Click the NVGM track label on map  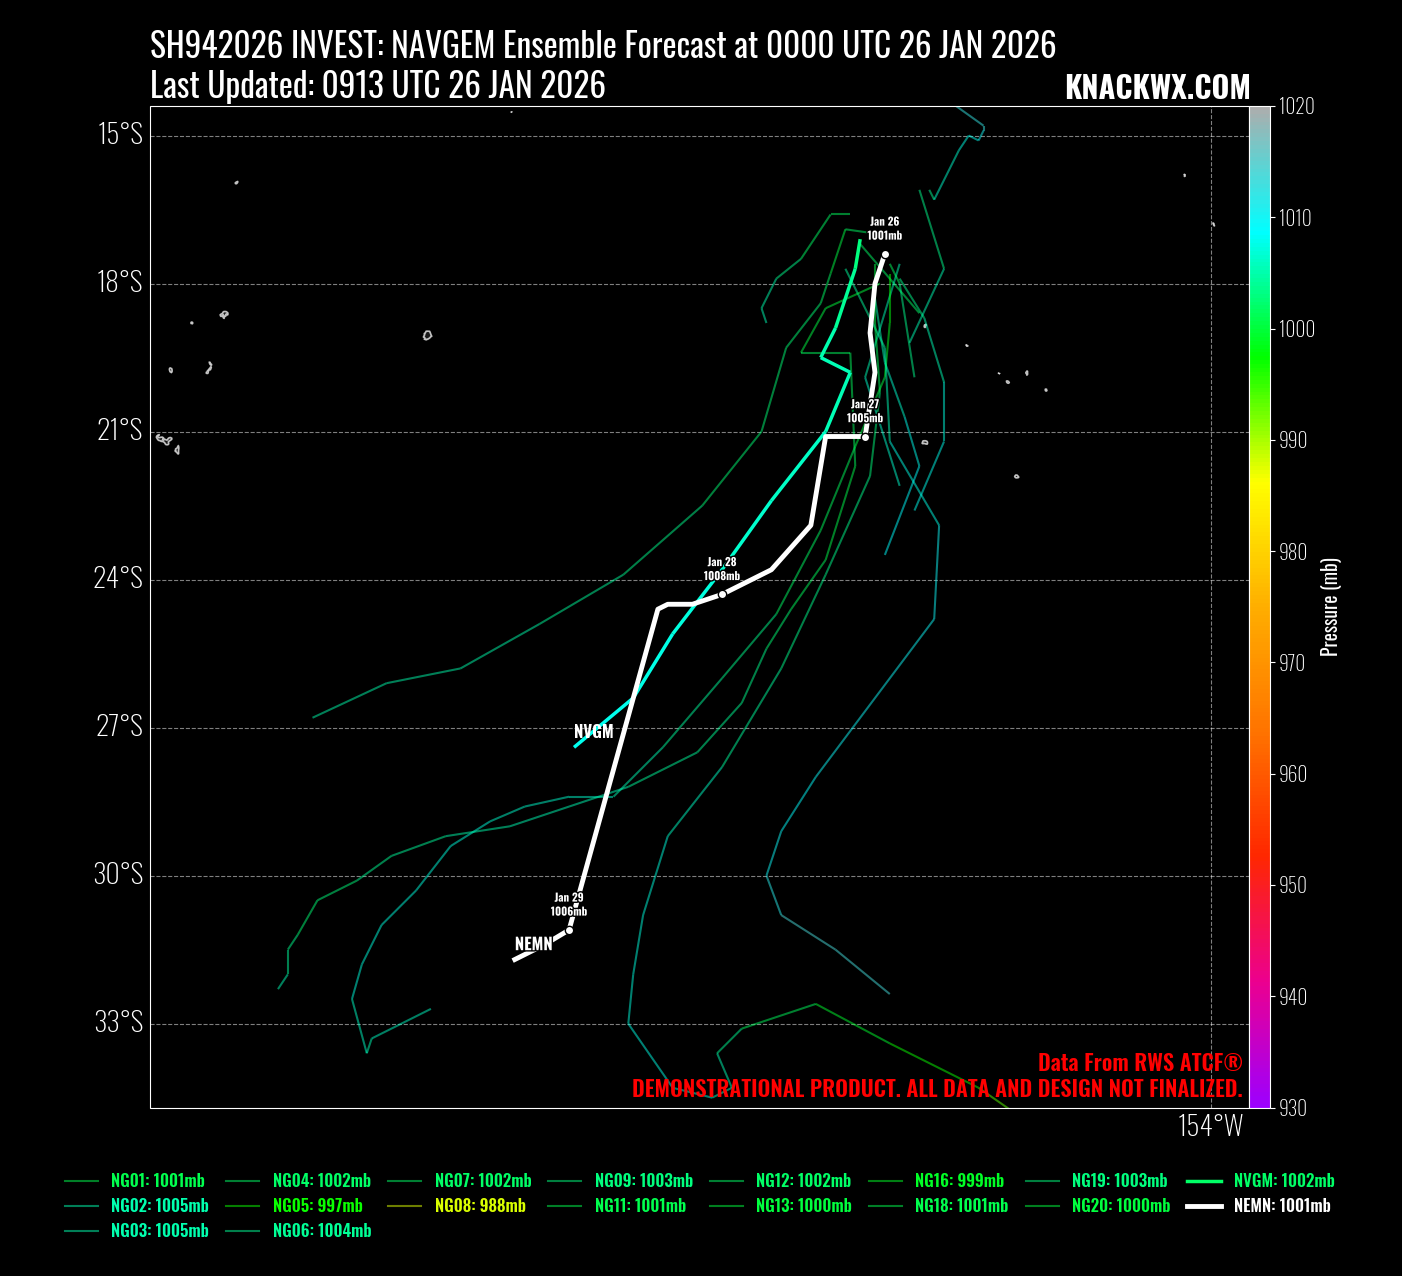[594, 732]
